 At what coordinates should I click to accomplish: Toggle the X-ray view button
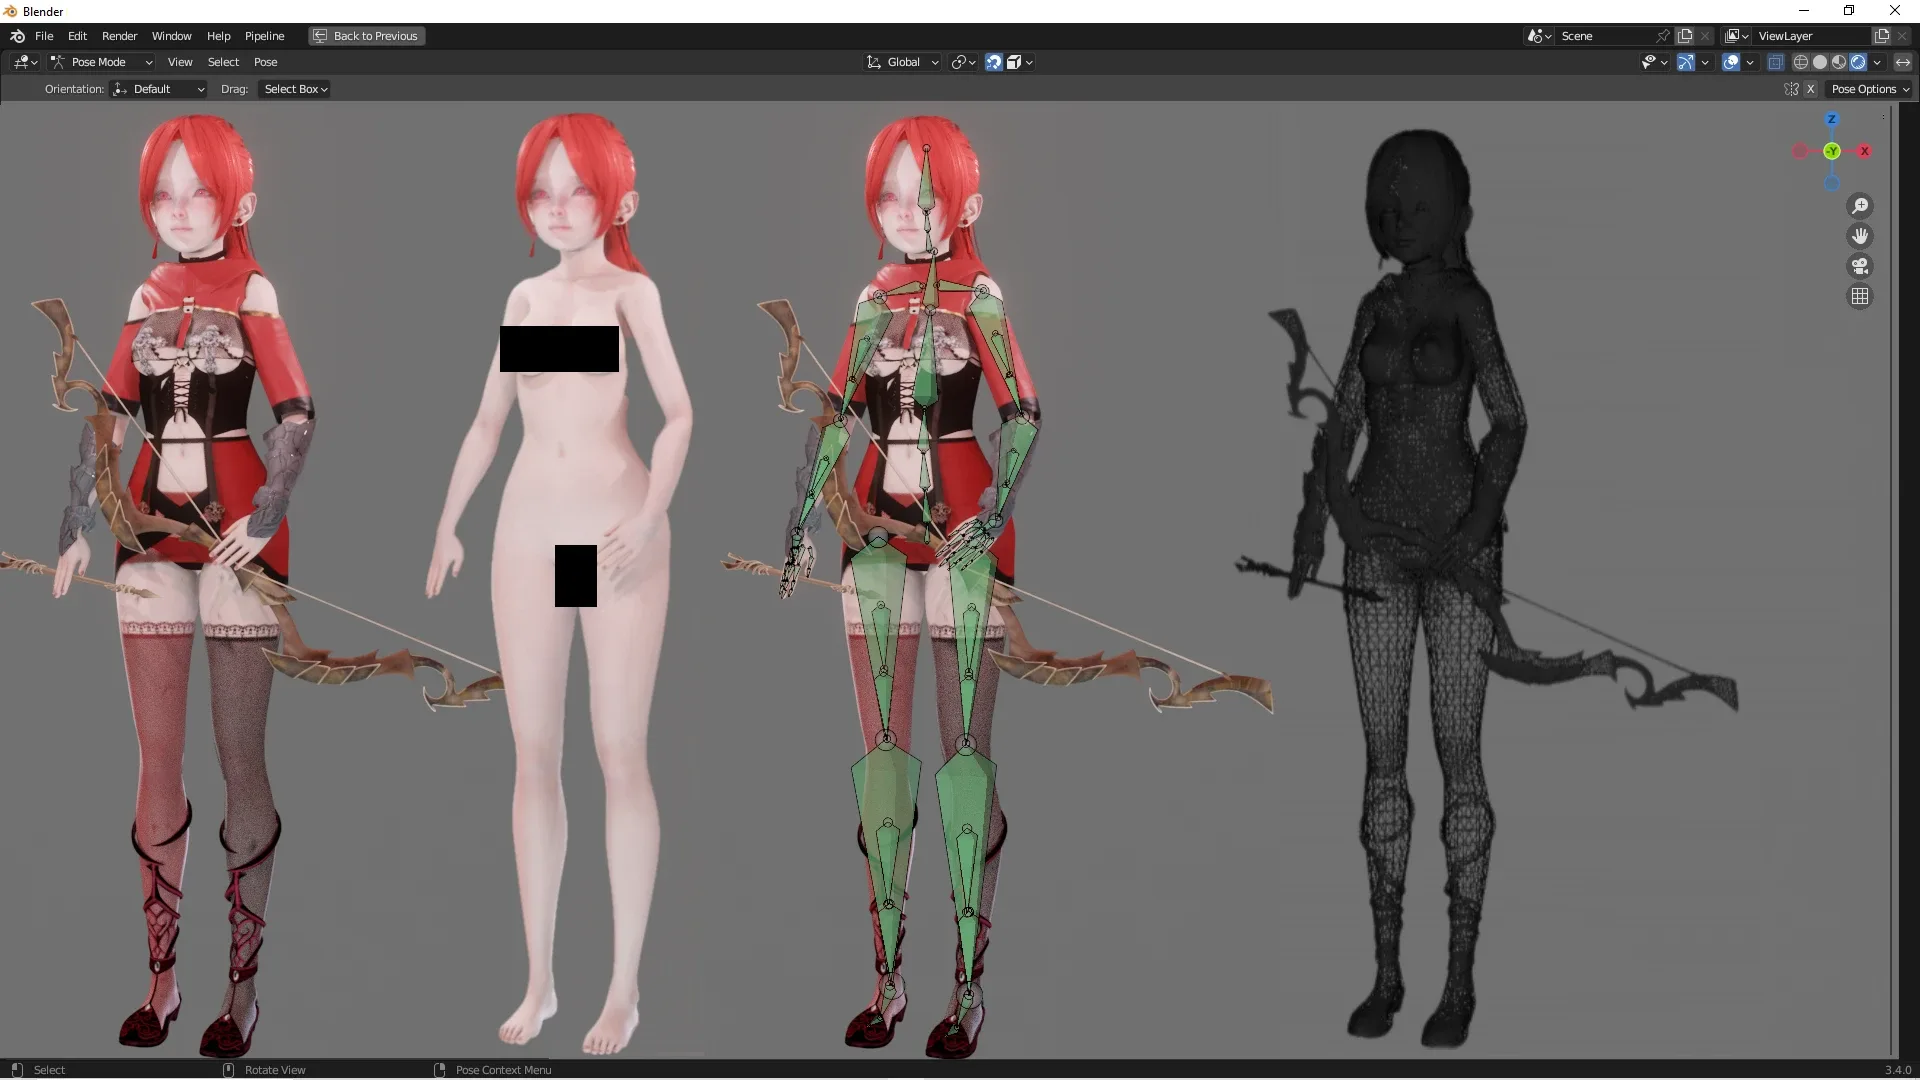[x=1776, y=62]
